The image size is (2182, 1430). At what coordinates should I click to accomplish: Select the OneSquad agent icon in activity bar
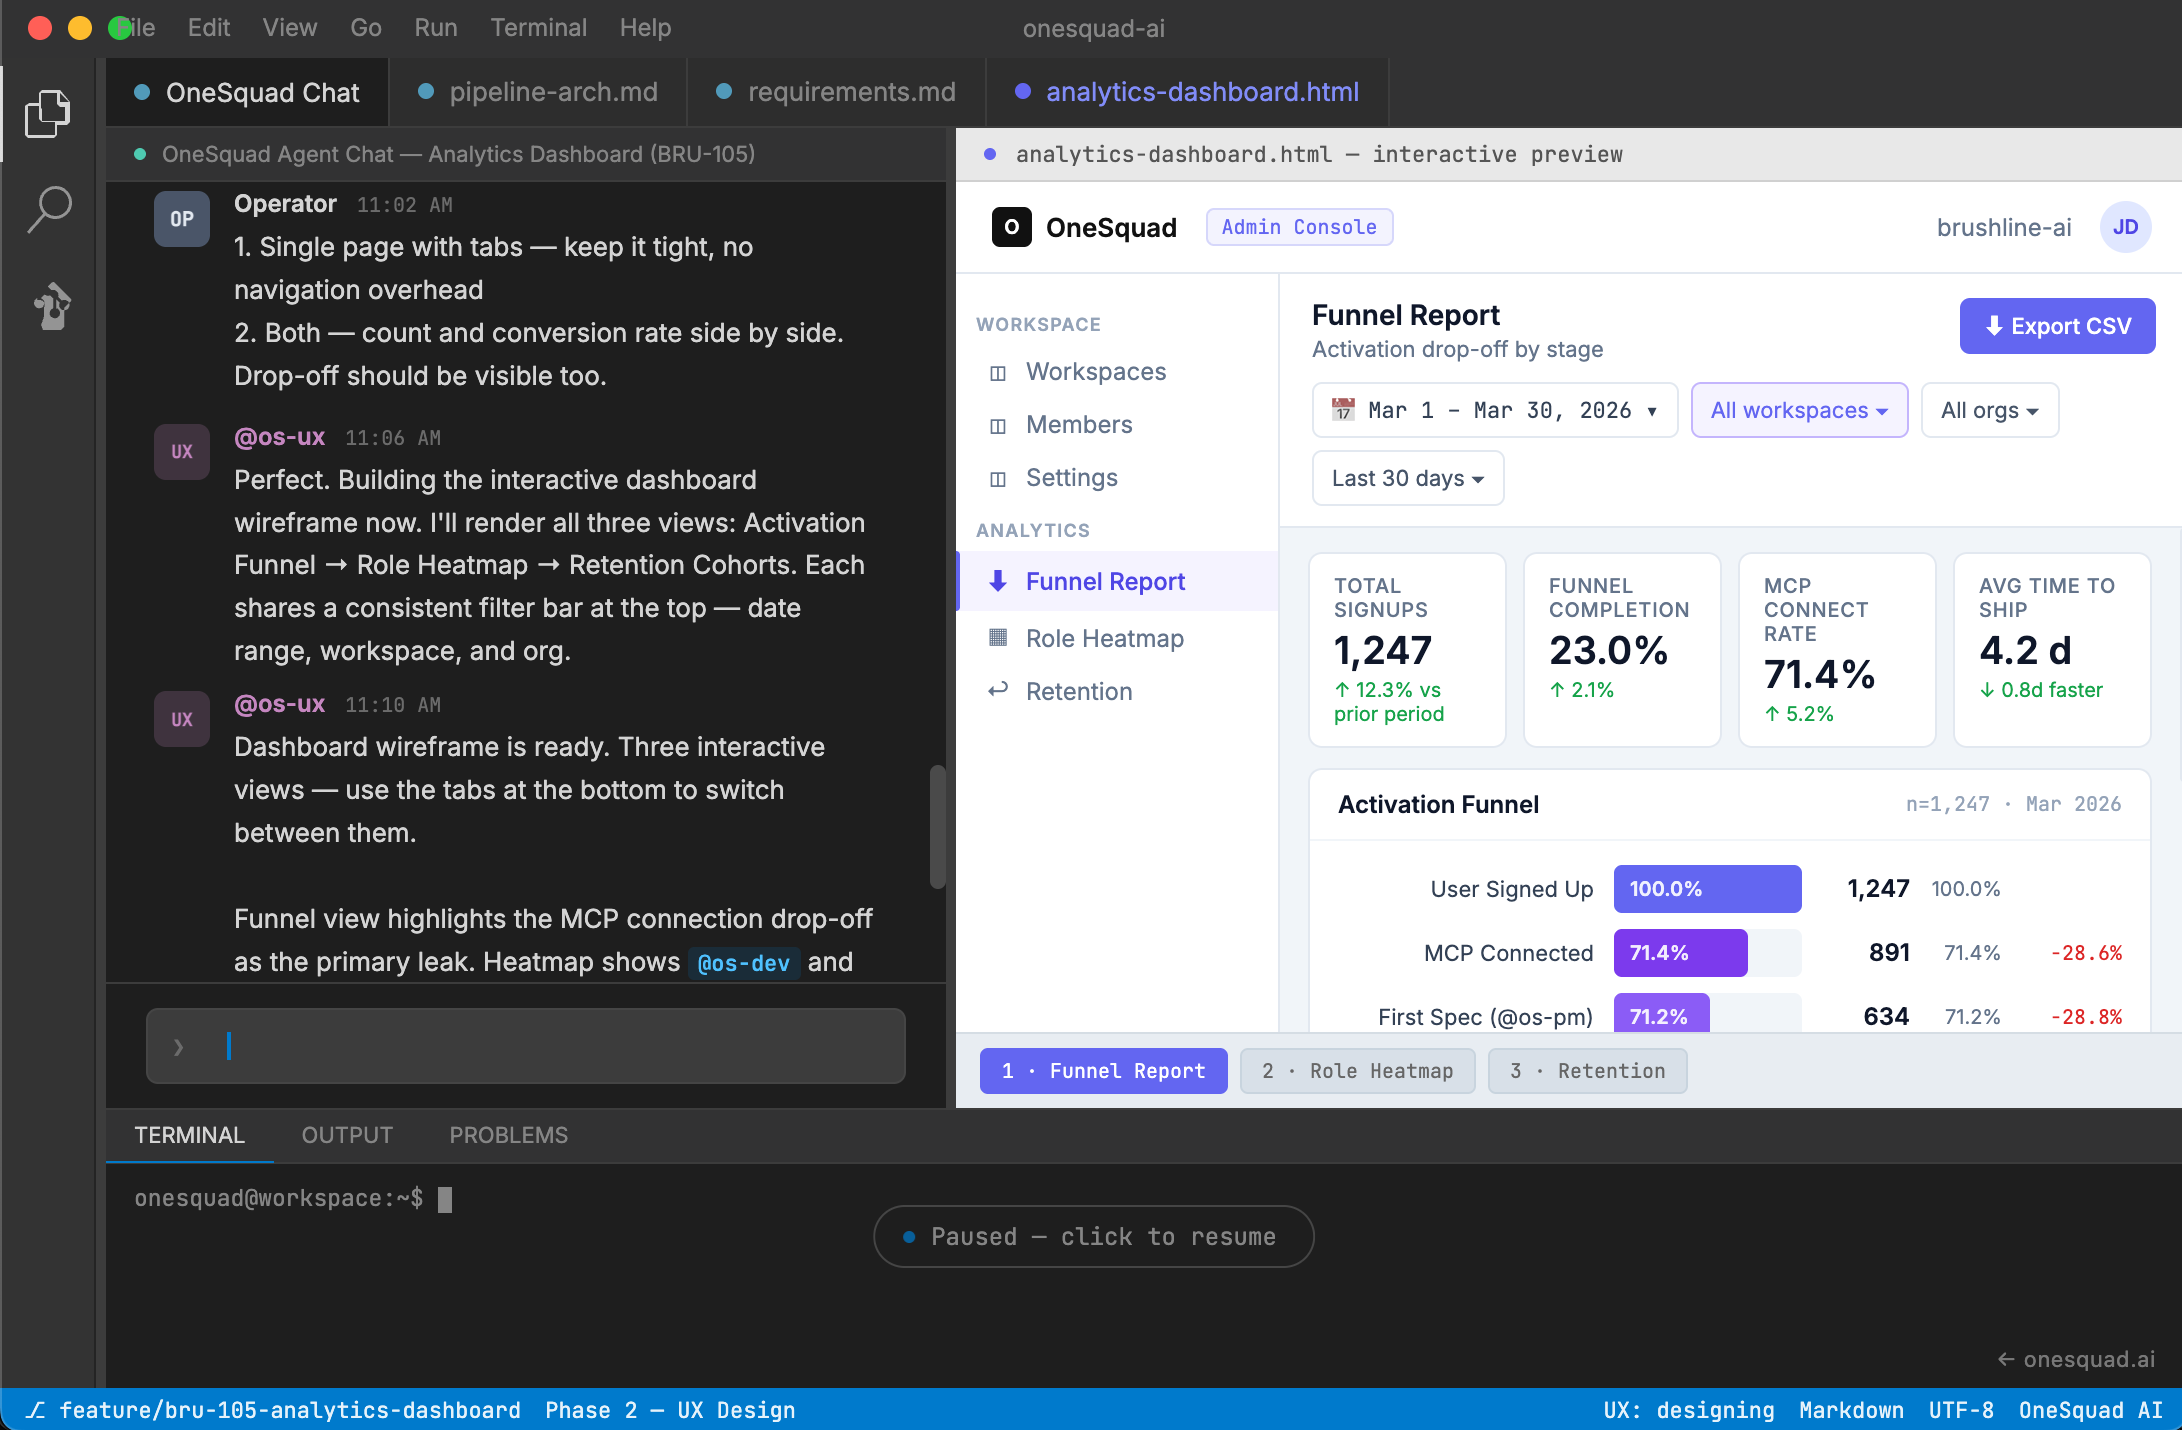pos(47,306)
